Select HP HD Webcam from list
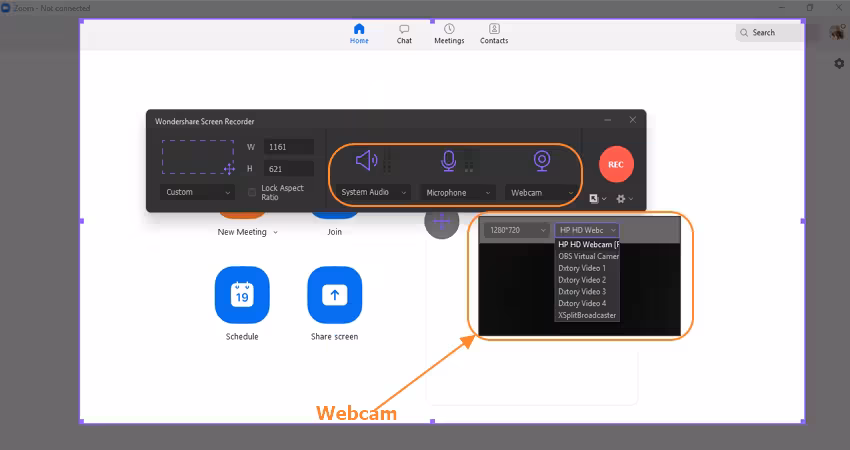The height and width of the screenshot is (450, 850). pyautogui.click(x=587, y=245)
